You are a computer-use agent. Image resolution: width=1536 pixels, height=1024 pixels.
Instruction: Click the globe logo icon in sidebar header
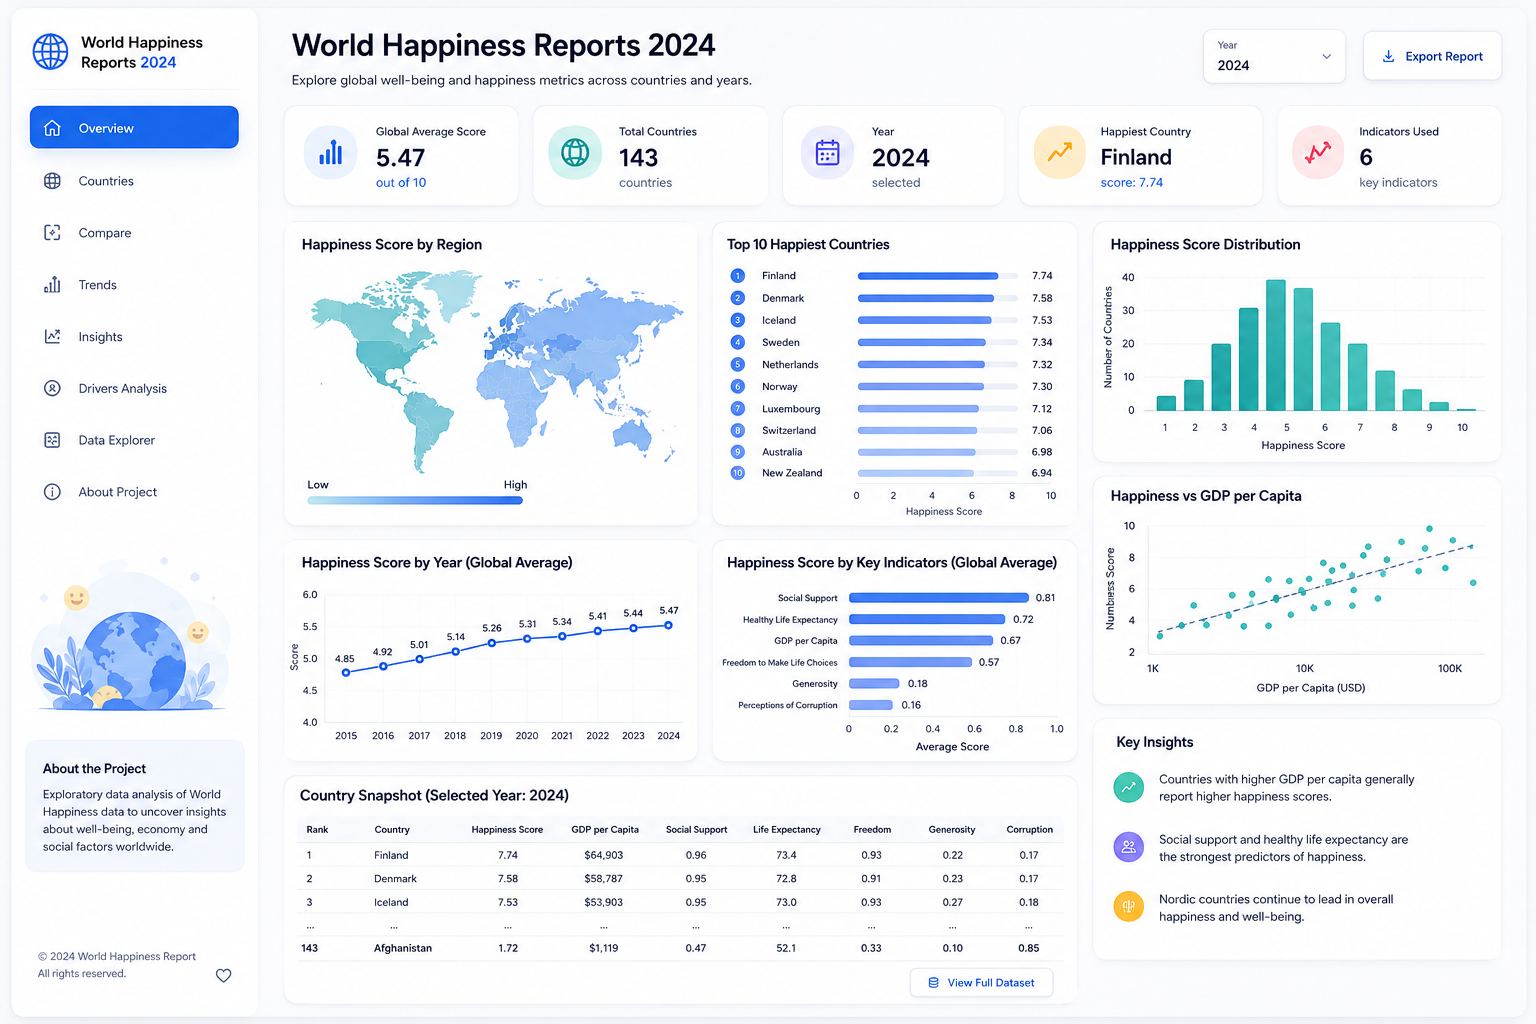(50, 52)
